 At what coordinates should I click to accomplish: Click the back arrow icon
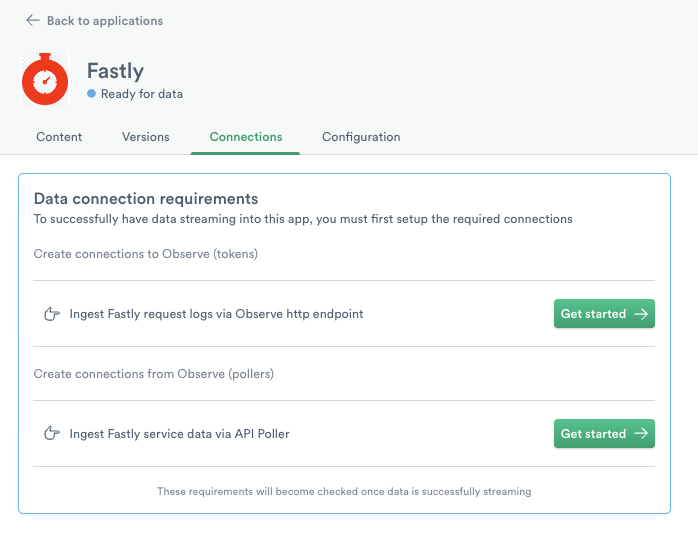(x=33, y=20)
